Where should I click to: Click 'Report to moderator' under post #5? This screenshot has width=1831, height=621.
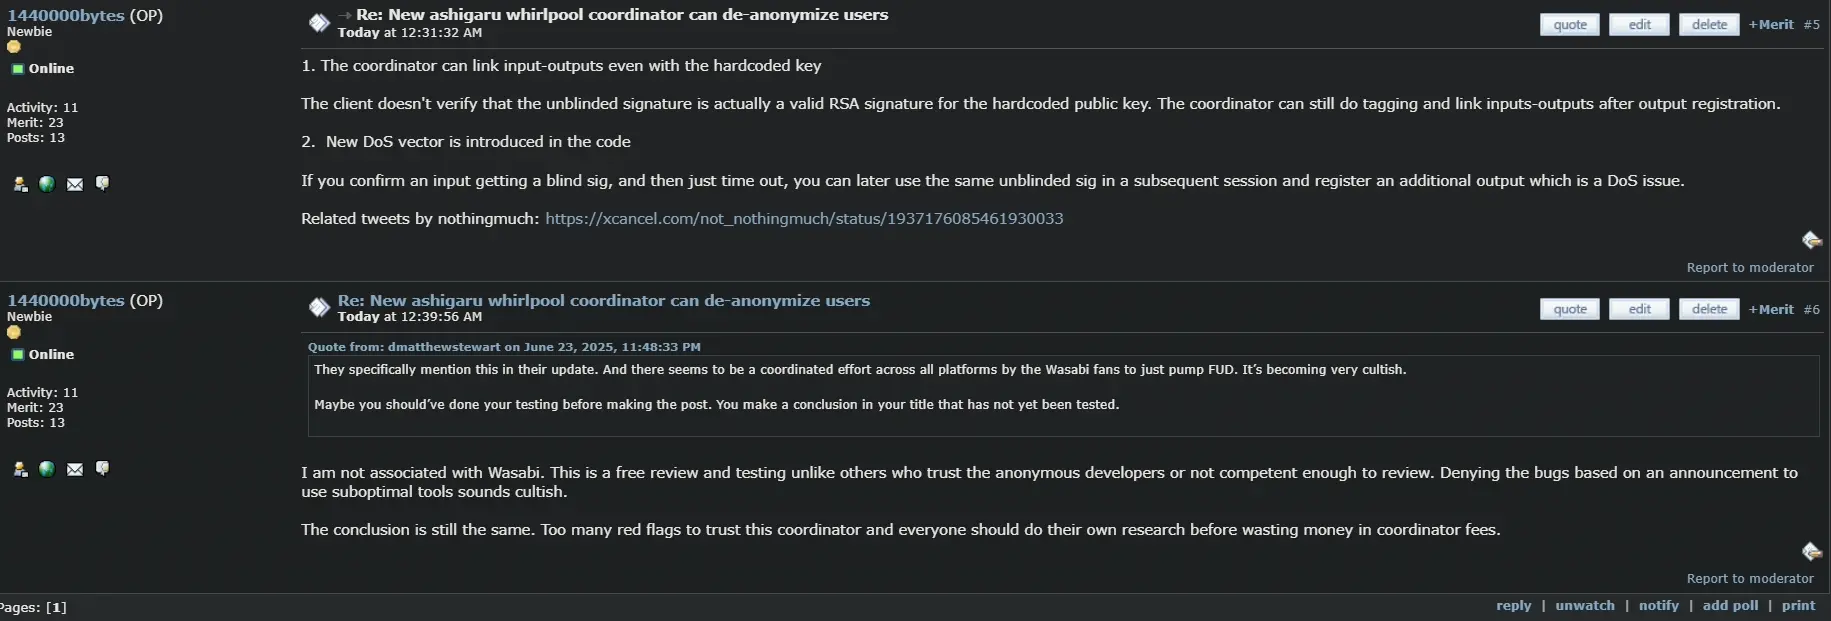1750,268
